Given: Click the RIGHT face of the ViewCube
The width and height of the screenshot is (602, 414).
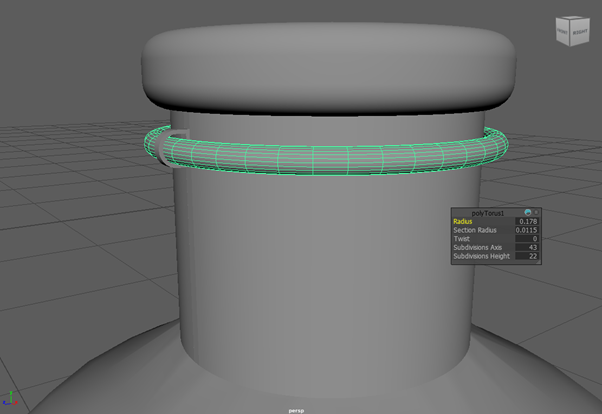Looking at the screenshot, I should [x=580, y=33].
